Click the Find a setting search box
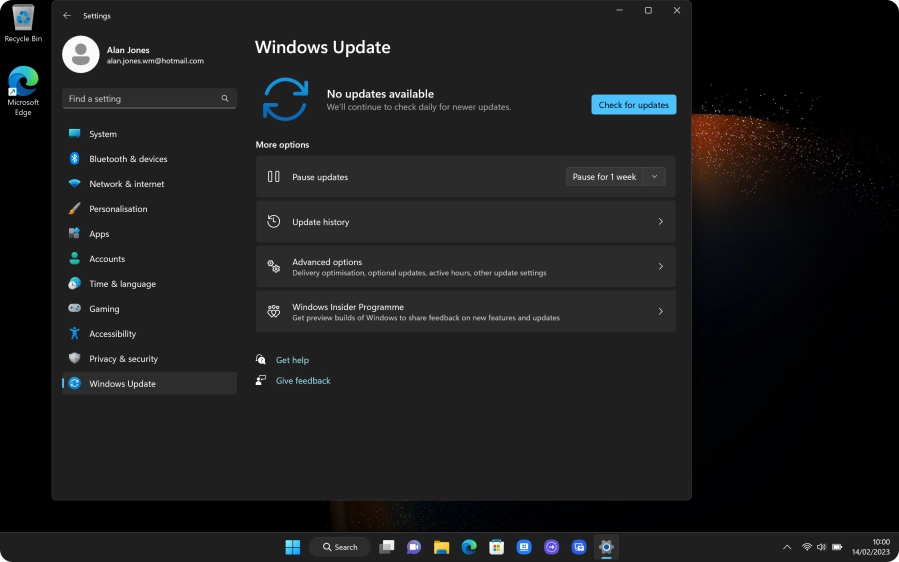 click(142, 99)
